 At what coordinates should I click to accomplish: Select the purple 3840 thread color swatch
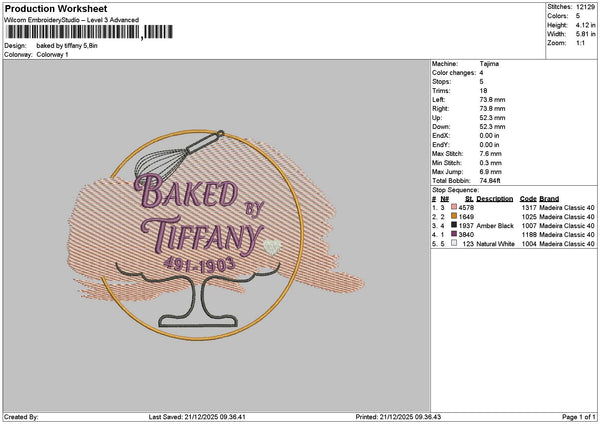[x=454, y=234]
